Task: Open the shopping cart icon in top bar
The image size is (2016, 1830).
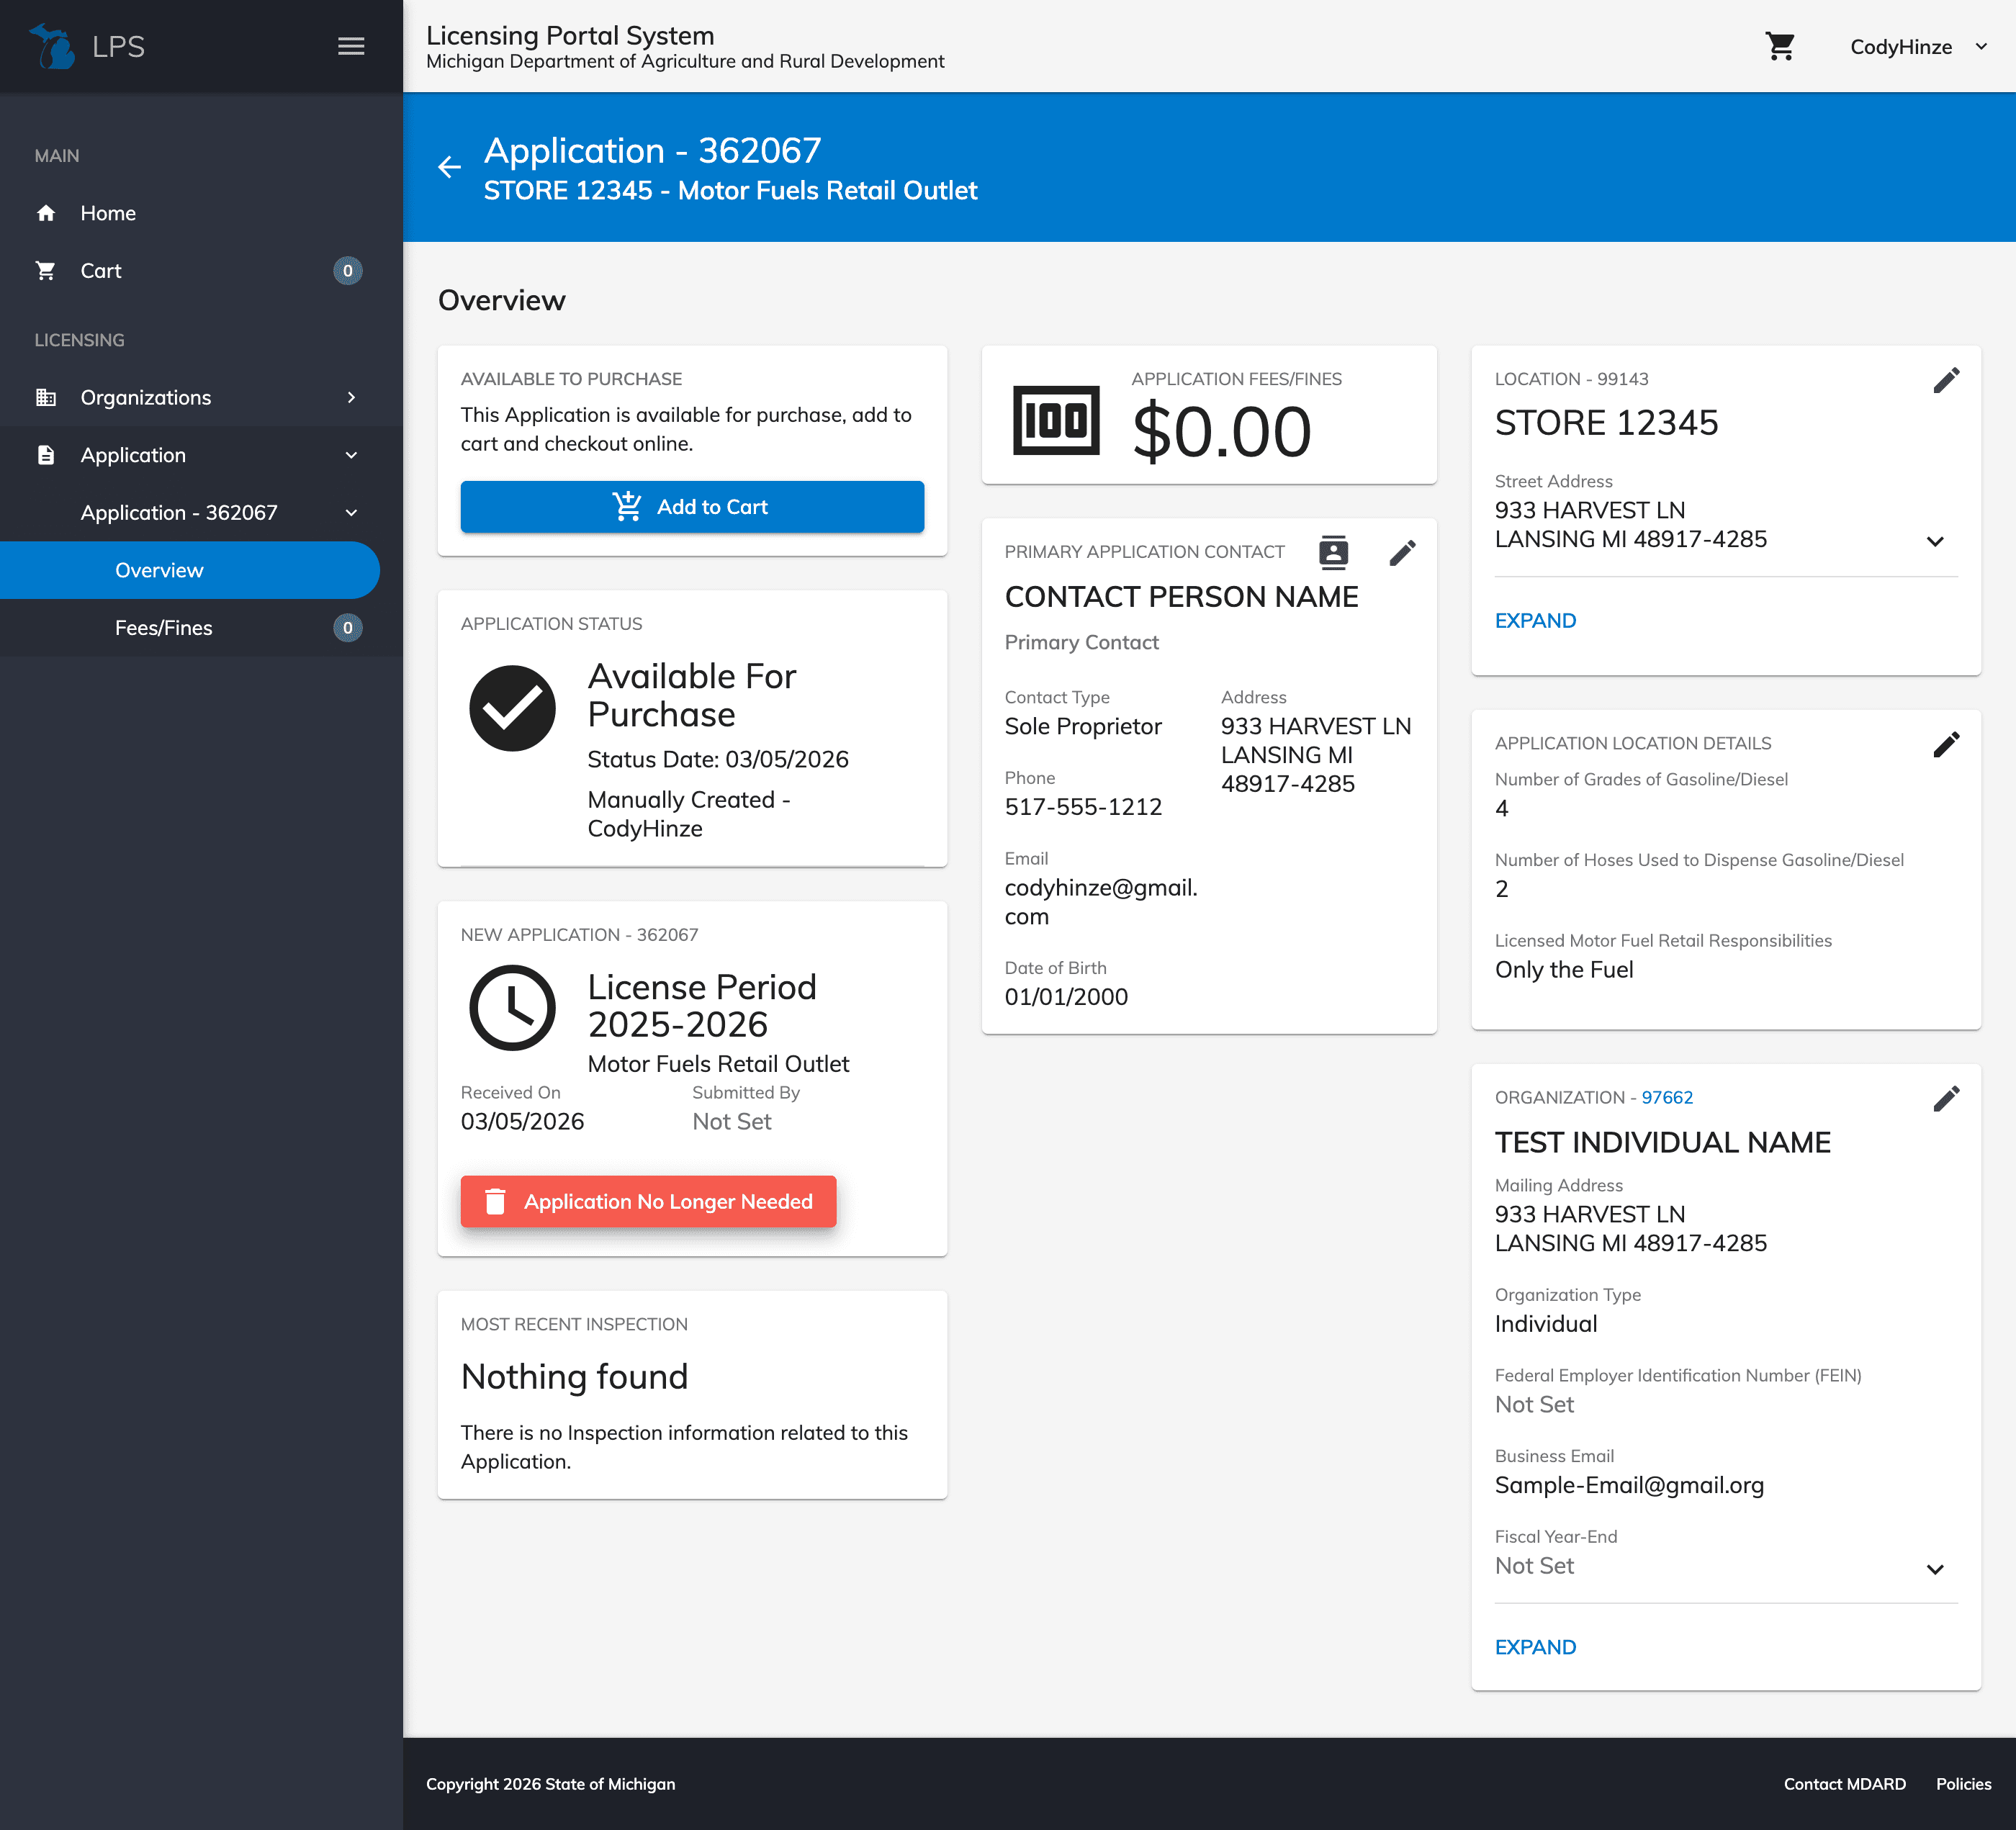Action: pyautogui.click(x=1780, y=46)
